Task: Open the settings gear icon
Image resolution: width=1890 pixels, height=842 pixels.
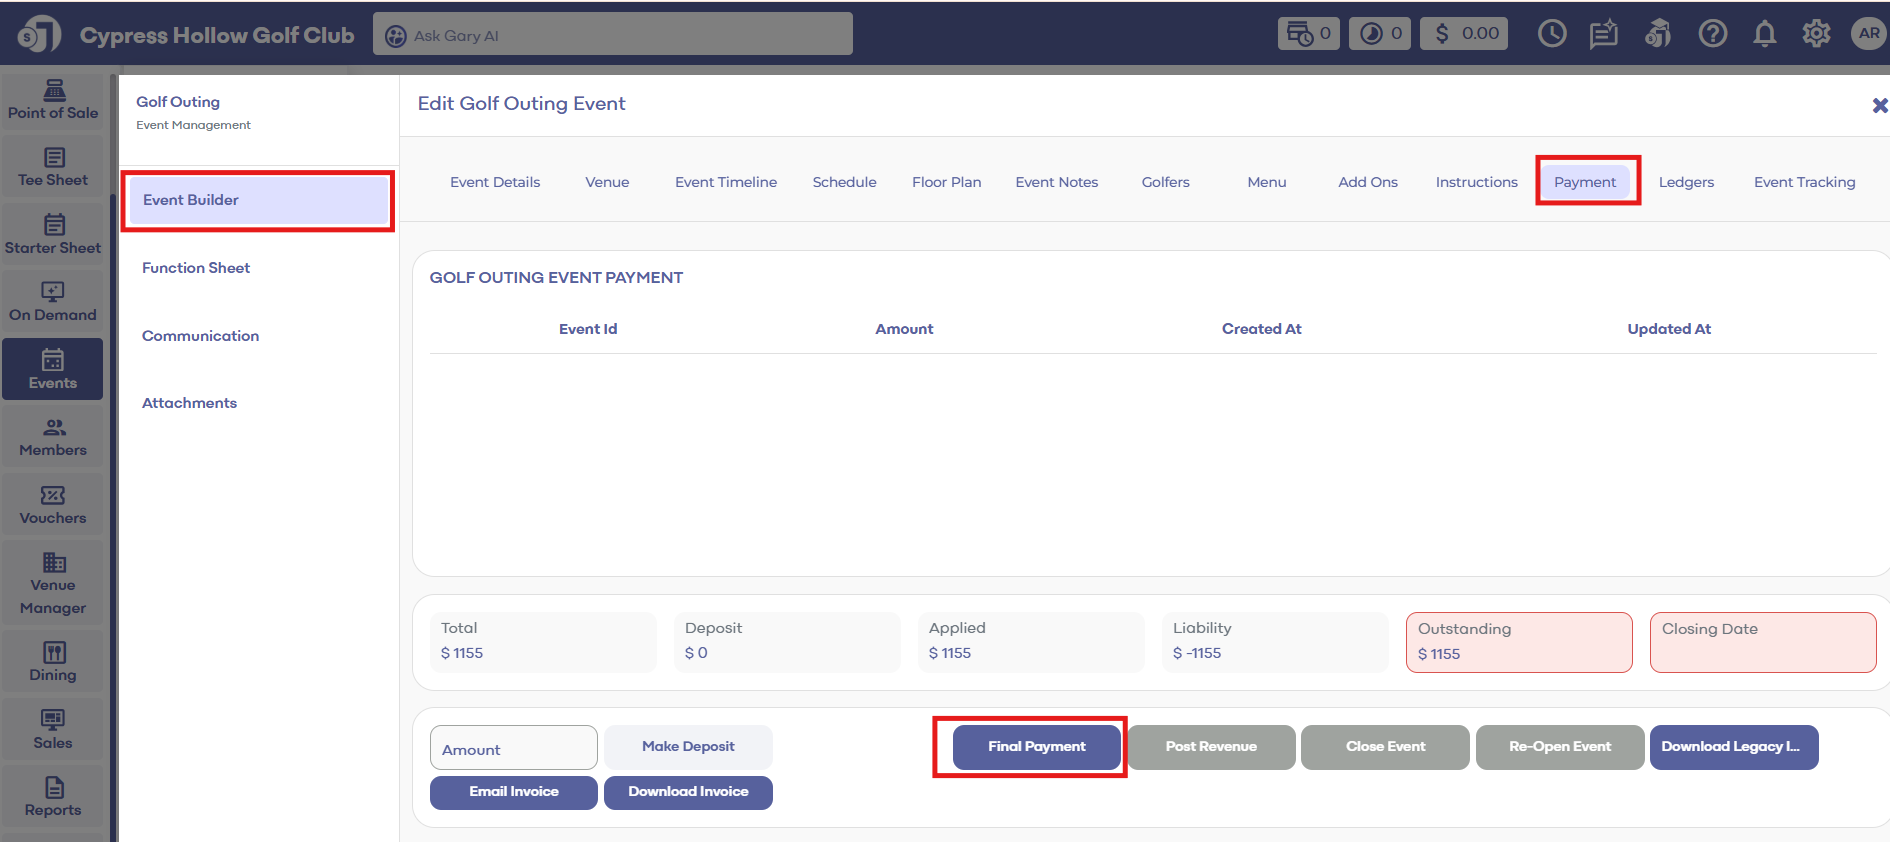Action: click(x=1816, y=34)
